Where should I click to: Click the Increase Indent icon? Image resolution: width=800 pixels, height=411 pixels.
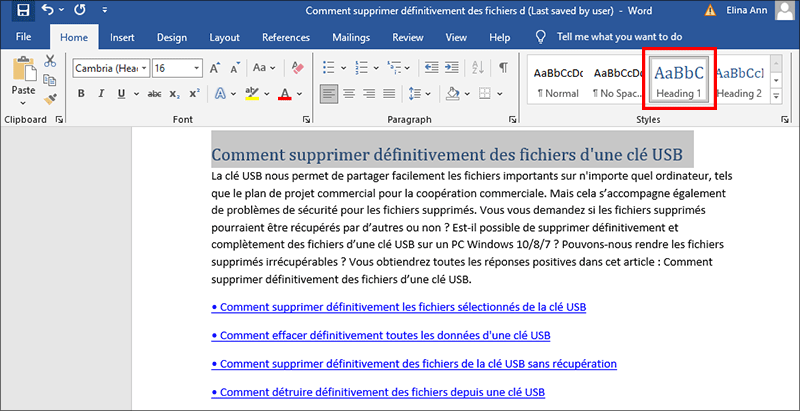point(452,67)
